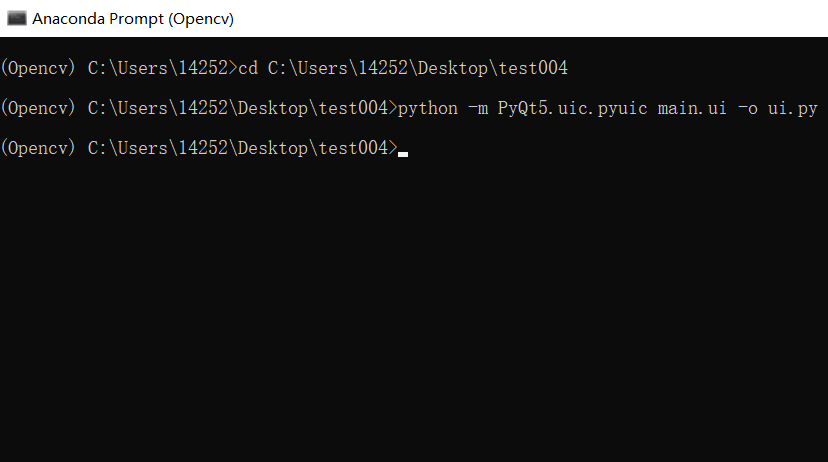This screenshot has height=462, width=828.
Task: Click the (Opencv) environment label on first line
Action: click(x=38, y=68)
